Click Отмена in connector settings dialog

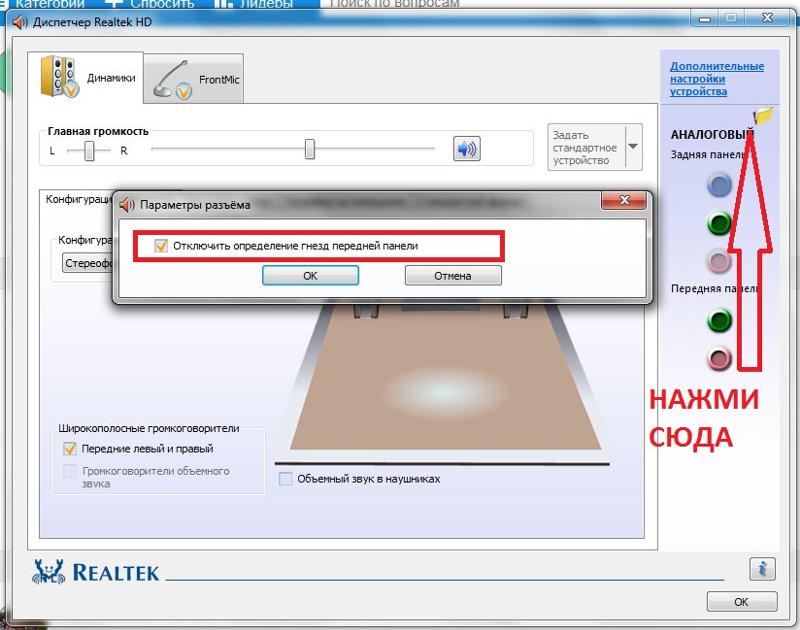coord(453,275)
